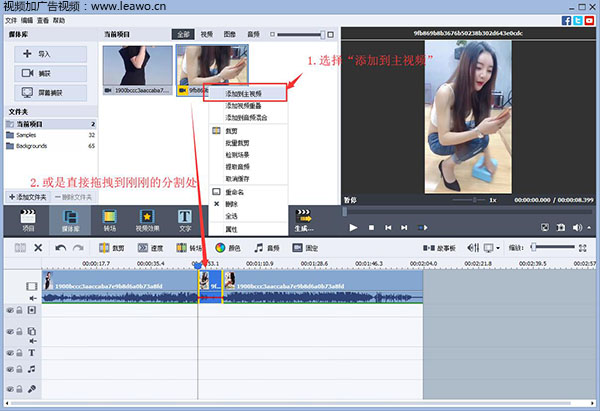Viewport: 600px width, 411px height.
Task: Toggle eye on the music note track
Action: click(x=10, y=369)
